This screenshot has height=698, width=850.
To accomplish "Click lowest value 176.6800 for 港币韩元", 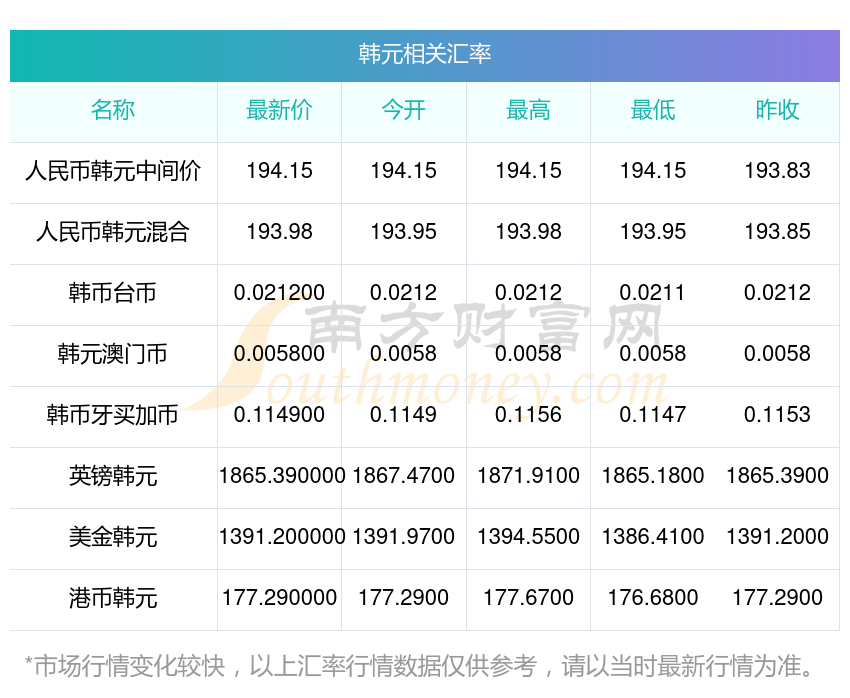I will tap(653, 598).
